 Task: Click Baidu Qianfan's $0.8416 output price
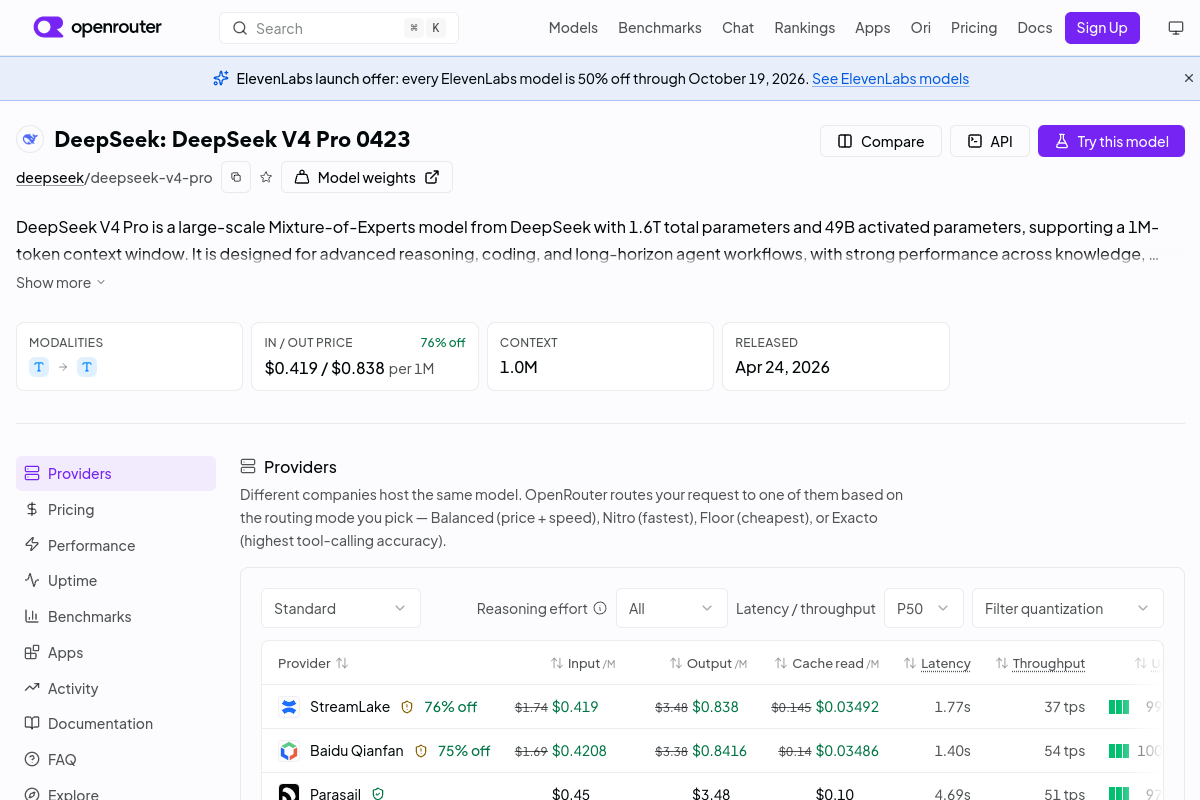719,750
